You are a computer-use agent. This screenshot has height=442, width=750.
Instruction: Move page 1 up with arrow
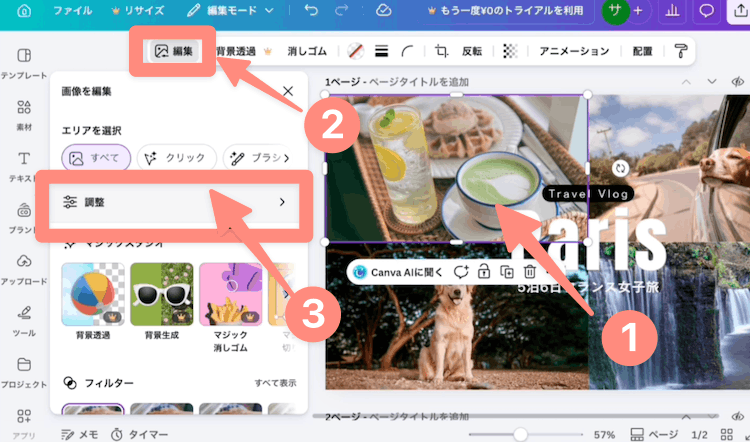686,82
